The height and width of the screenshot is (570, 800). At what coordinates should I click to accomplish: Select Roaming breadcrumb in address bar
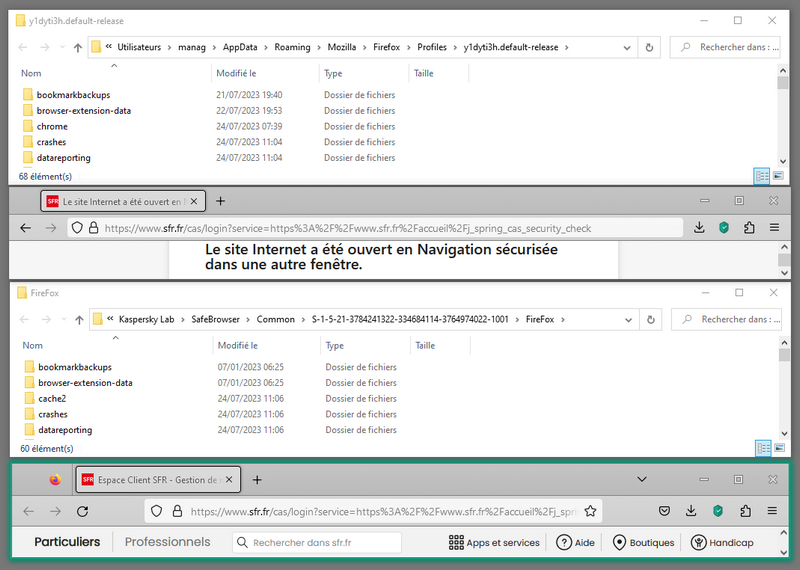point(292,47)
